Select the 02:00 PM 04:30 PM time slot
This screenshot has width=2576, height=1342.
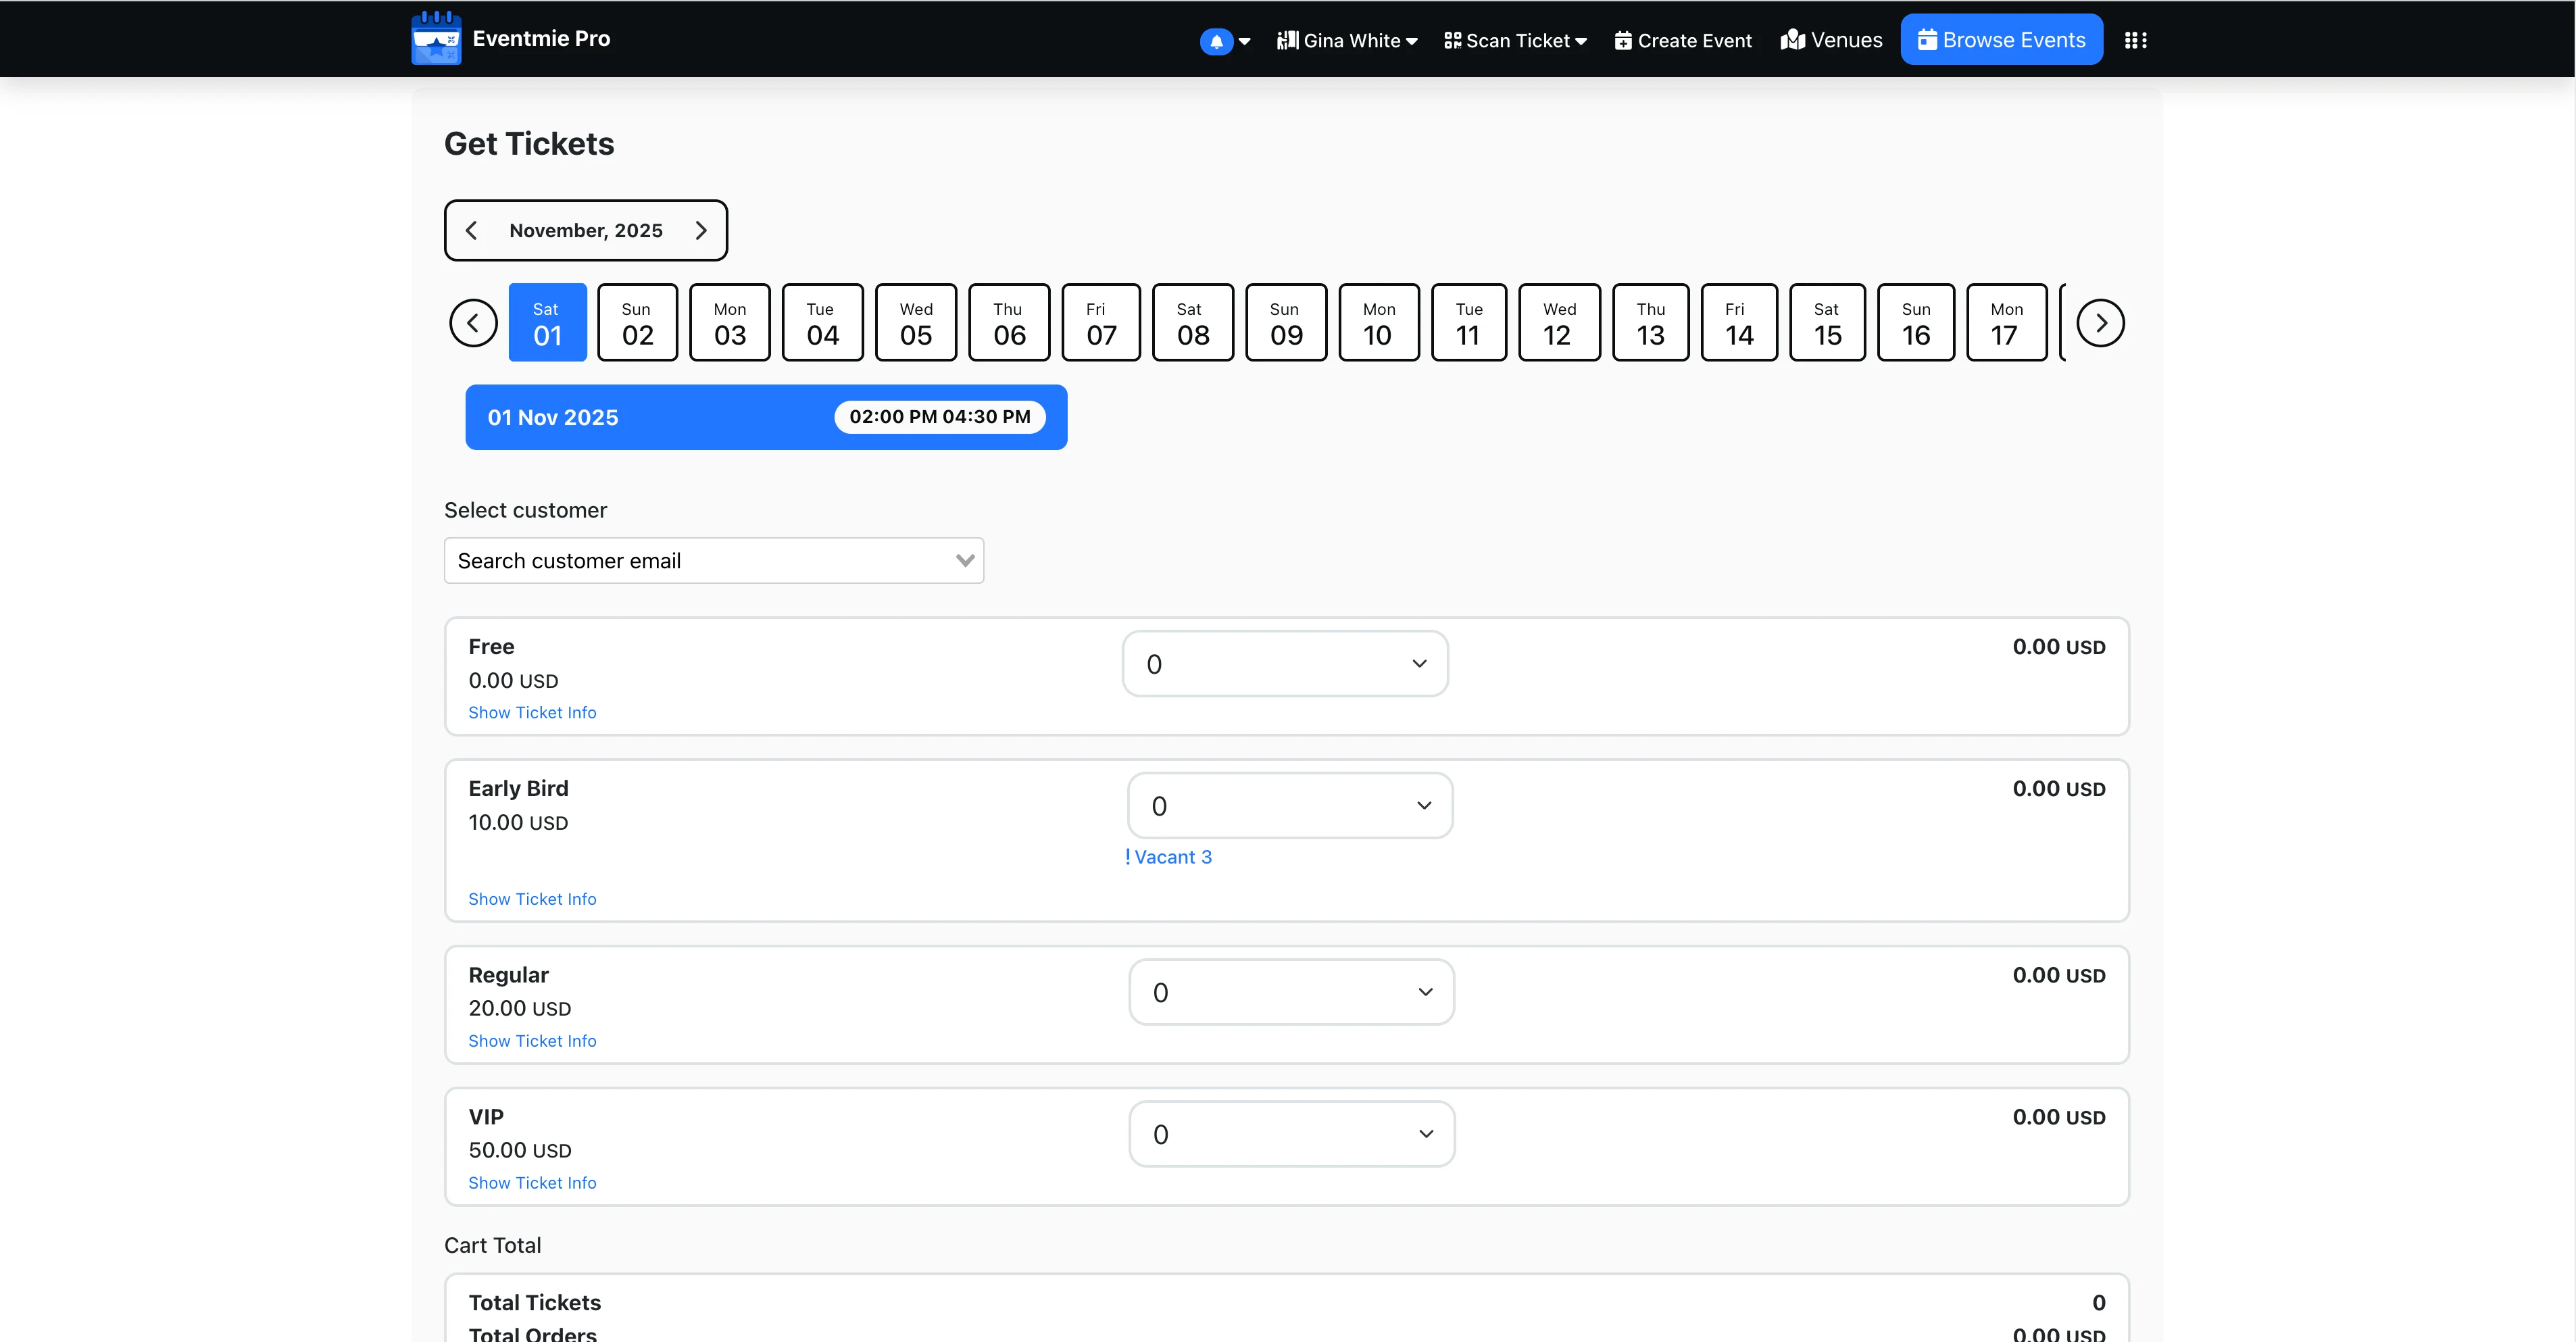click(939, 417)
